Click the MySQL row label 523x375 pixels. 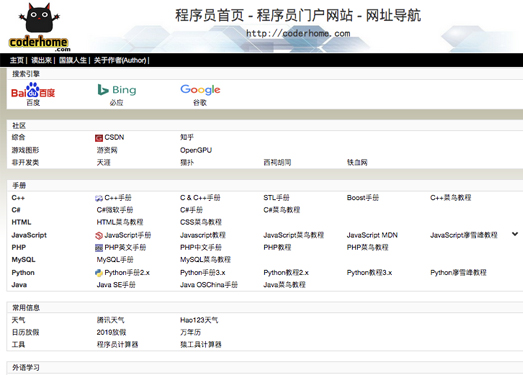tap(23, 260)
